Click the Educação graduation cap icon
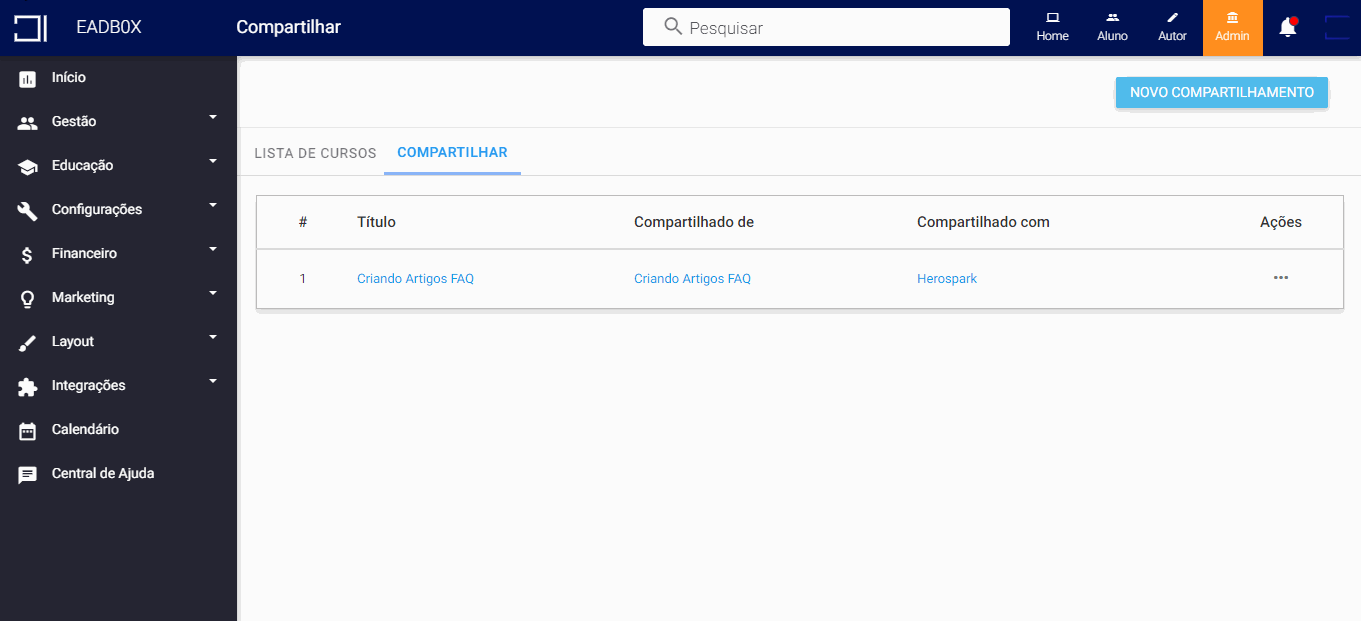 tap(28, 167)
